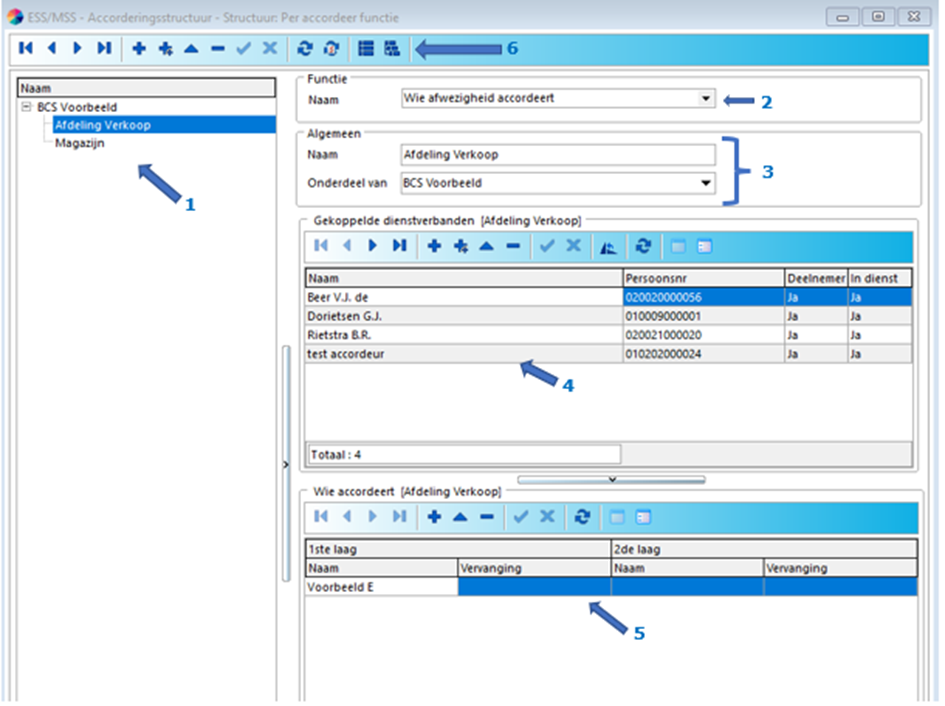This screenshot has width=945, height=706.
Task: Add an approver in Wie accordeert toolbar
Action: pyautogui.click(x=434, y=517)
